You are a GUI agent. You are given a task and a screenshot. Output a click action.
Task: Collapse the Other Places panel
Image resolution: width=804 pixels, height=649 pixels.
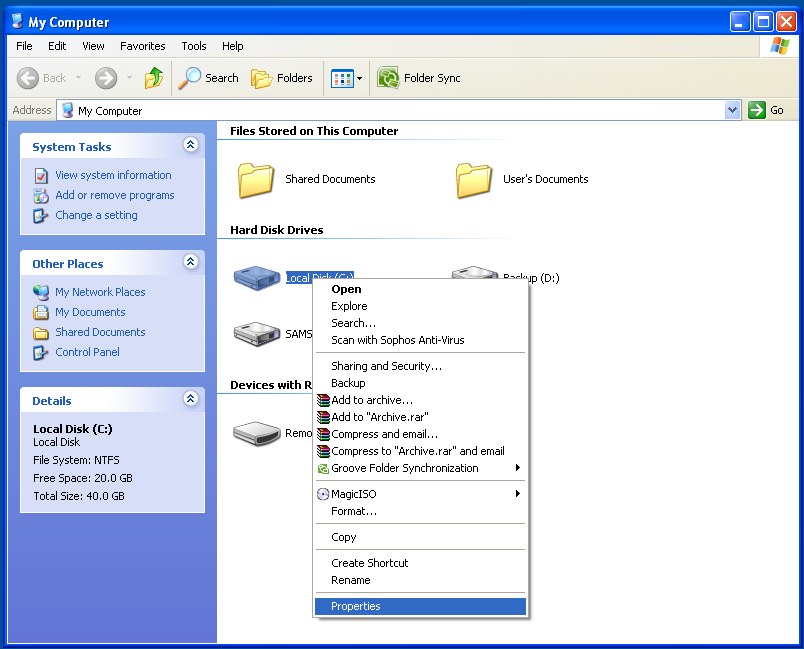pos(191,261)
